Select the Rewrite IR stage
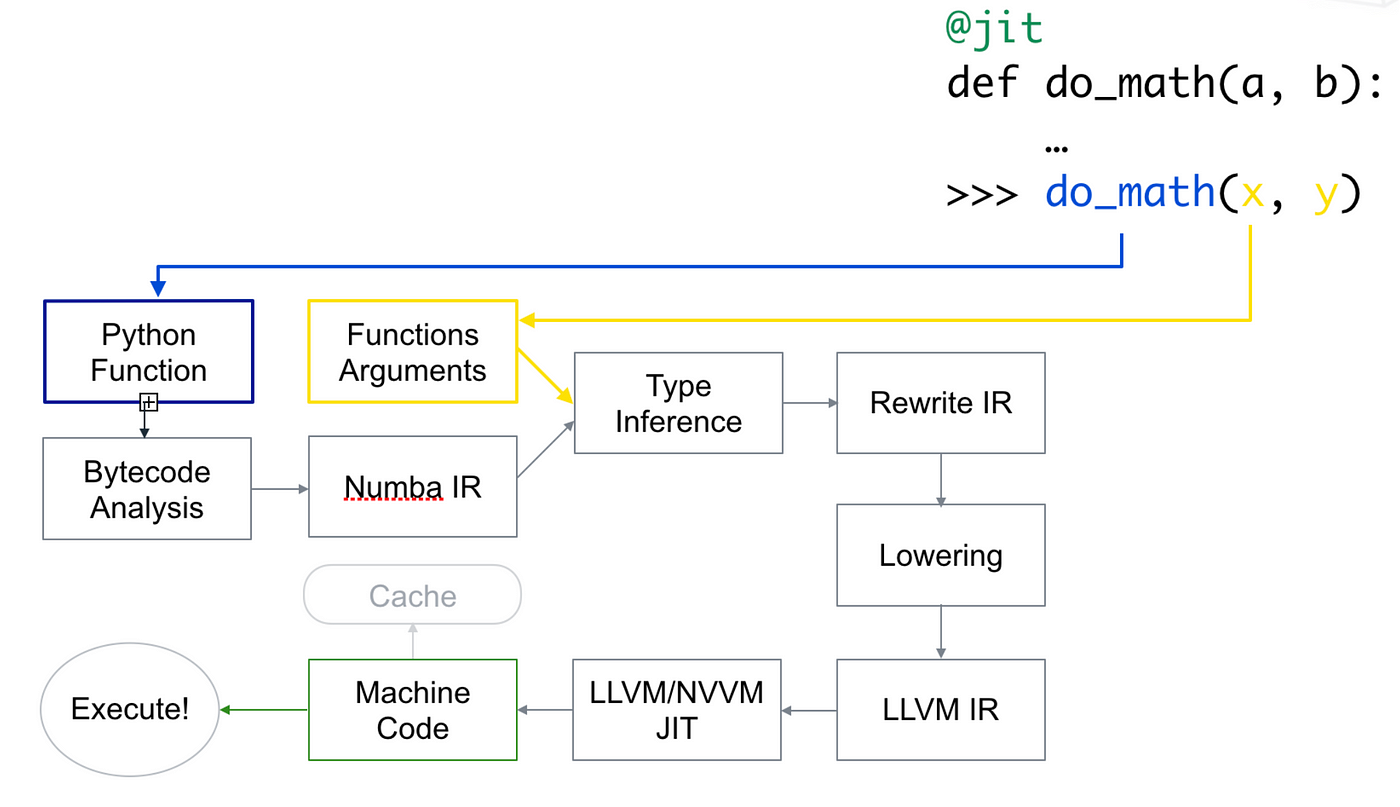This screenshot has height=807, width=1400. click(940, 403)
